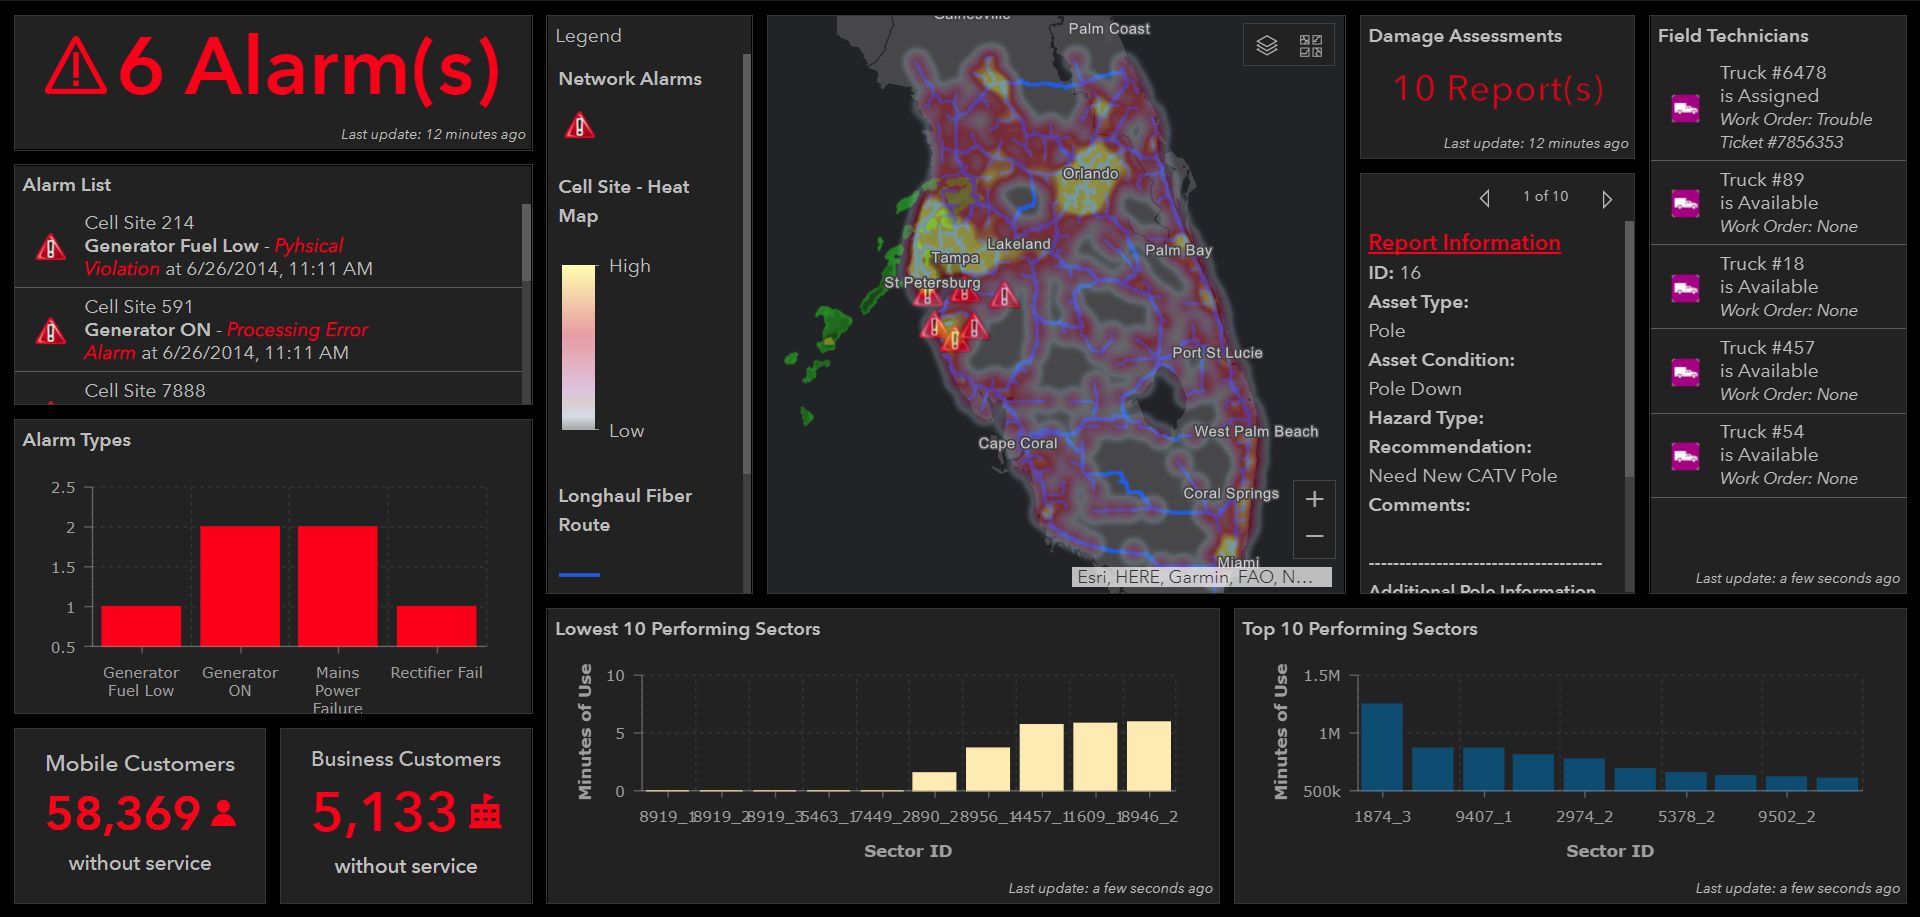This screenshot has height=917, width=1920.
Task: Click the truck icon for Truck #6478
Action: click(x=1685, y=108)
